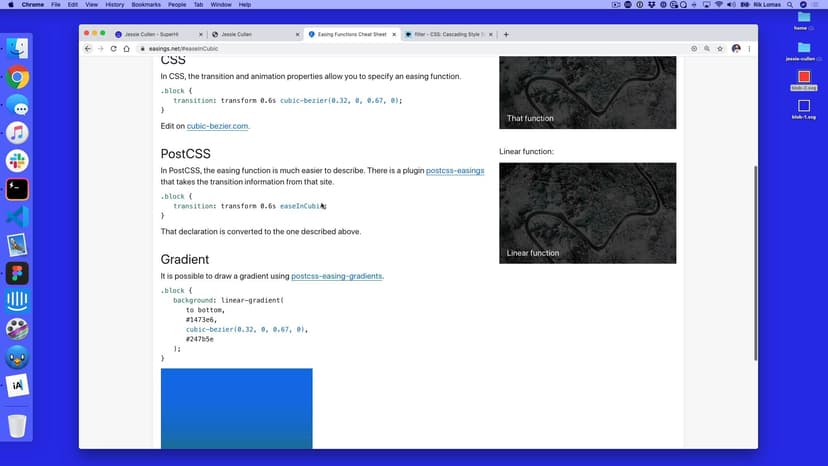
Task: Launch Figma from the dock
Action: pyautogui.click(x=17, y=273)
